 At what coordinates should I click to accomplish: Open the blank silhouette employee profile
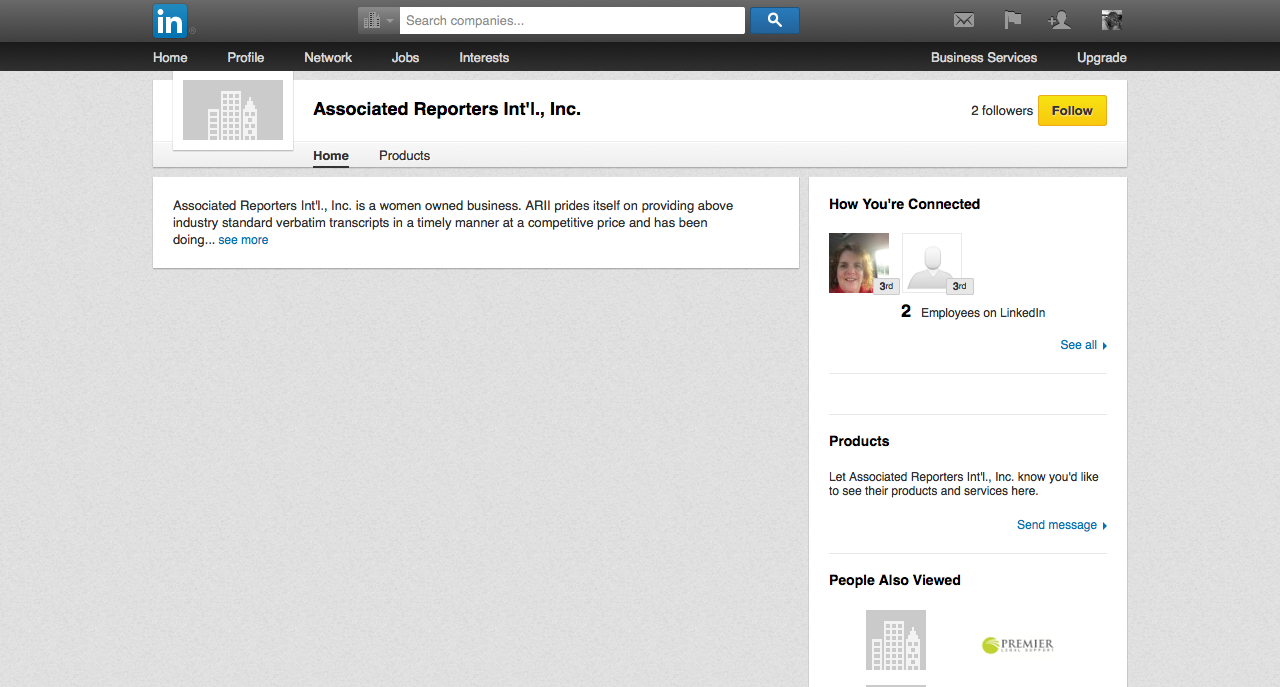(x=932, y=263)
